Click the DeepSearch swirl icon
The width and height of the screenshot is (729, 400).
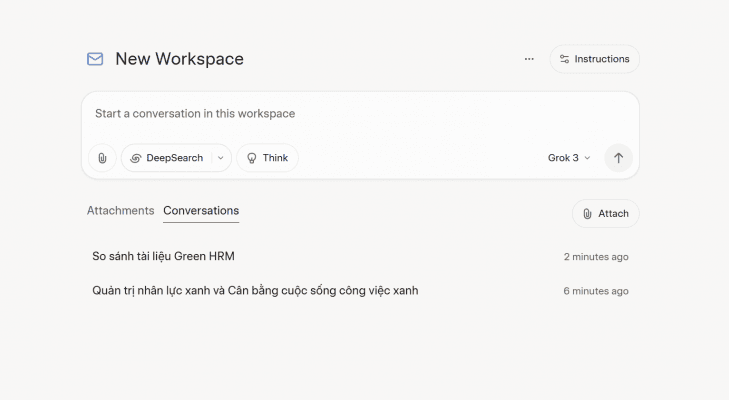pos(136,158)
